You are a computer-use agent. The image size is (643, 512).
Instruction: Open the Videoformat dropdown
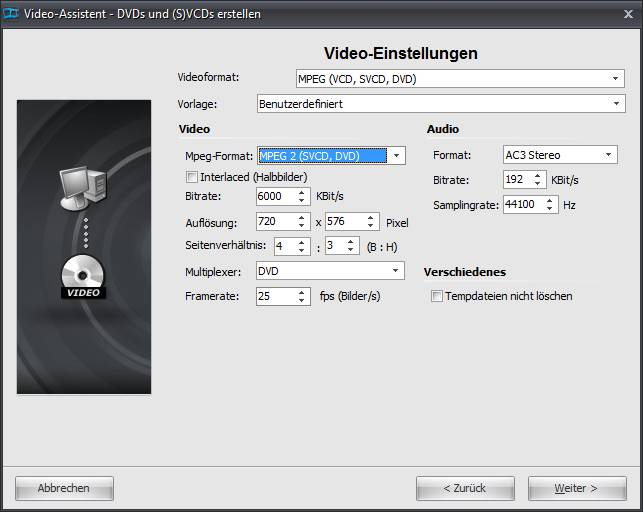[617, 78]
